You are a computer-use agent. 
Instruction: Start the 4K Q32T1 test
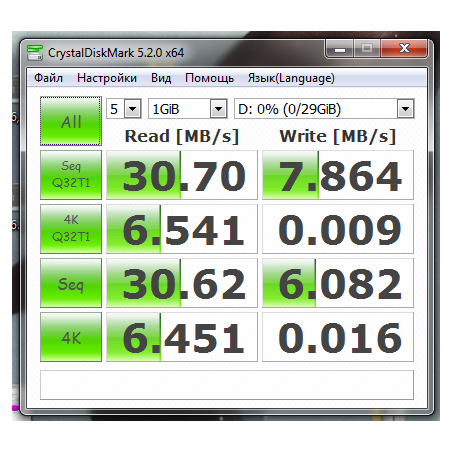[71, 229]
